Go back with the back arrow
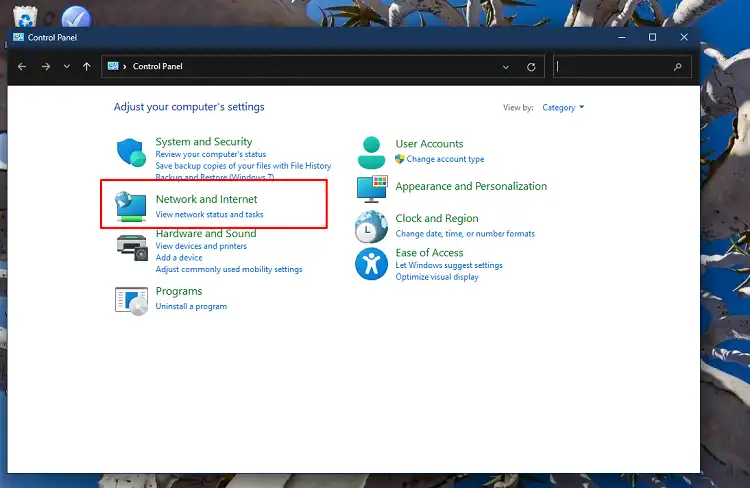This screenshot has width=750, height=488. click(22, 67)
